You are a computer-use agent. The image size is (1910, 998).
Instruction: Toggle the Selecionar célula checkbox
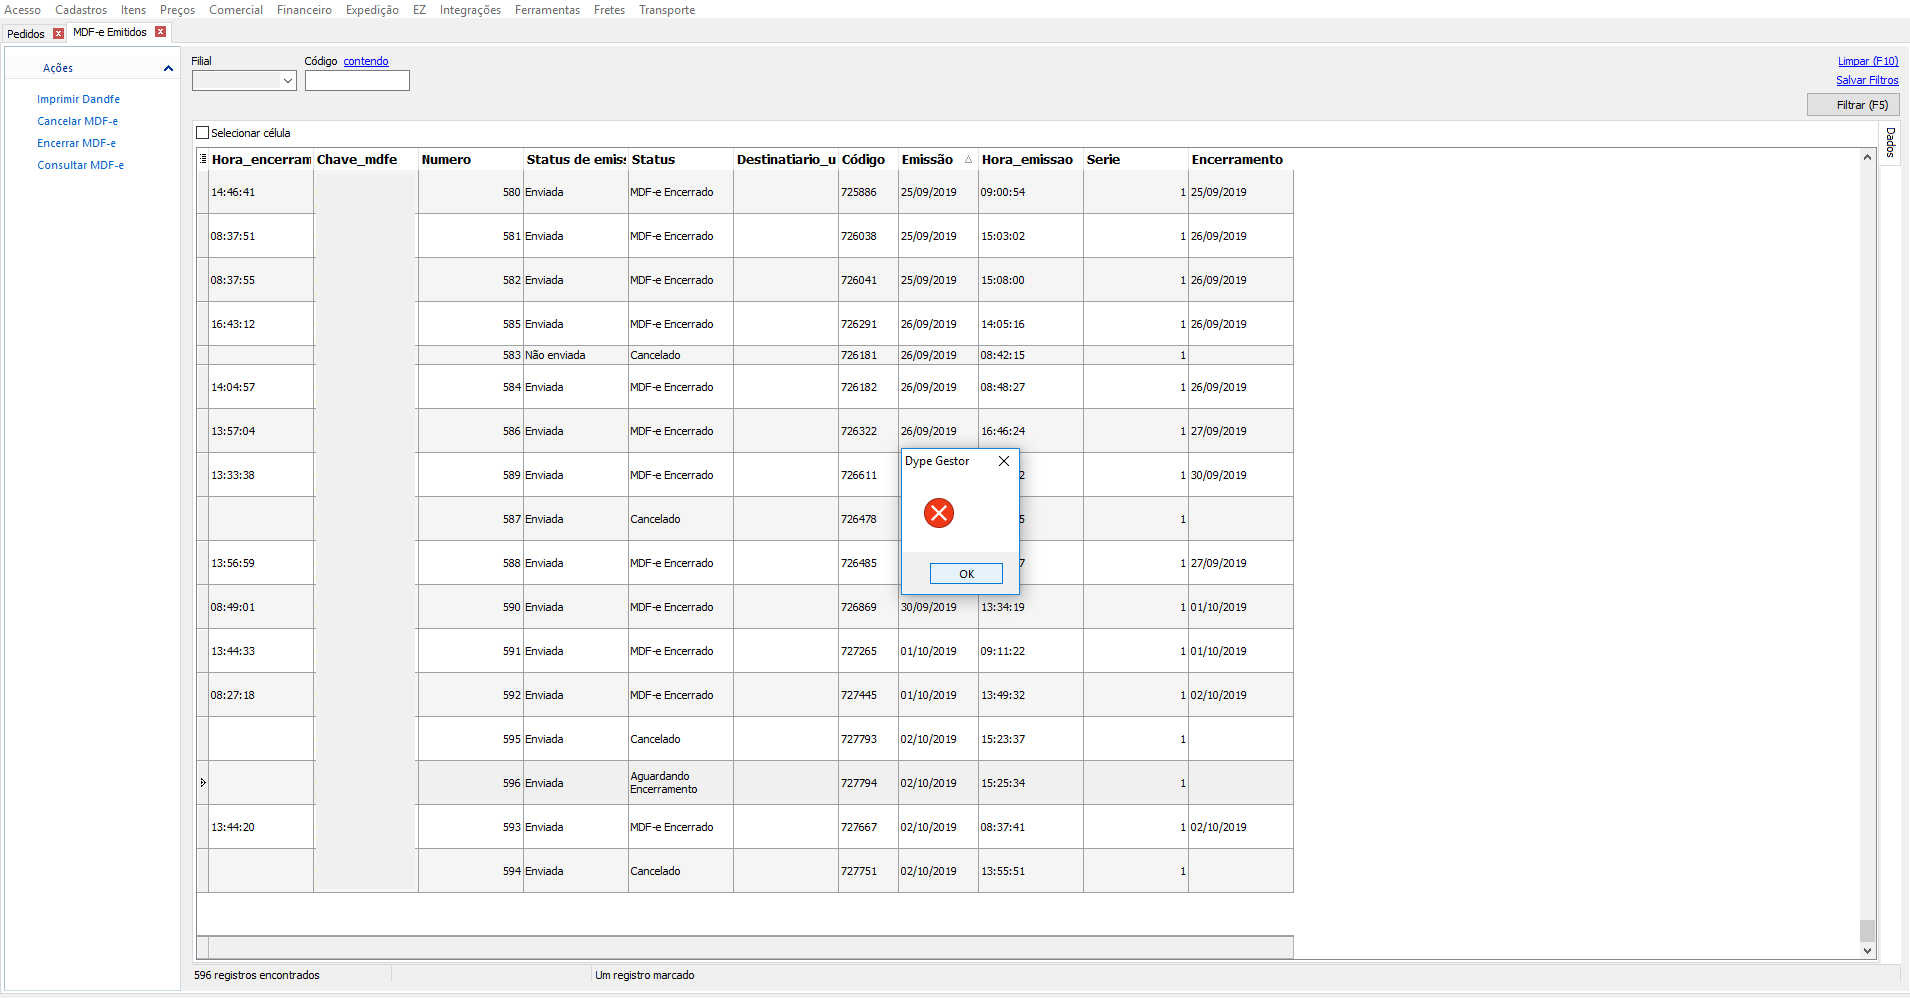coord(203,133)
